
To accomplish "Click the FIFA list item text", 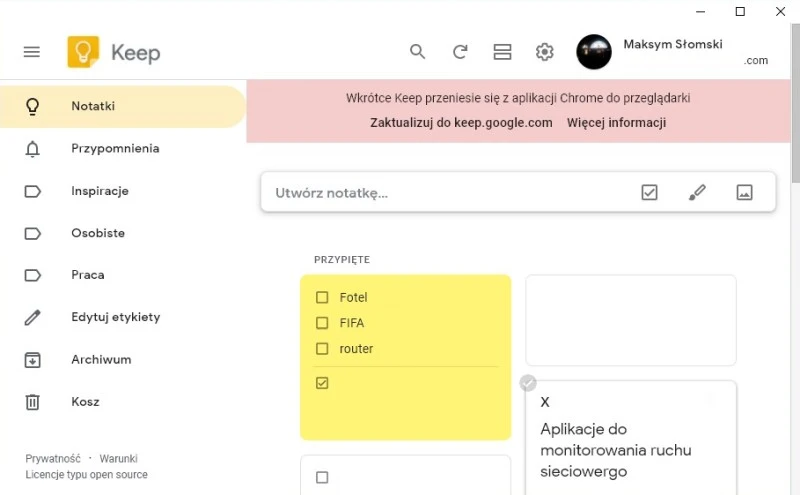I will pyautogui.click(x=352, y=323).
